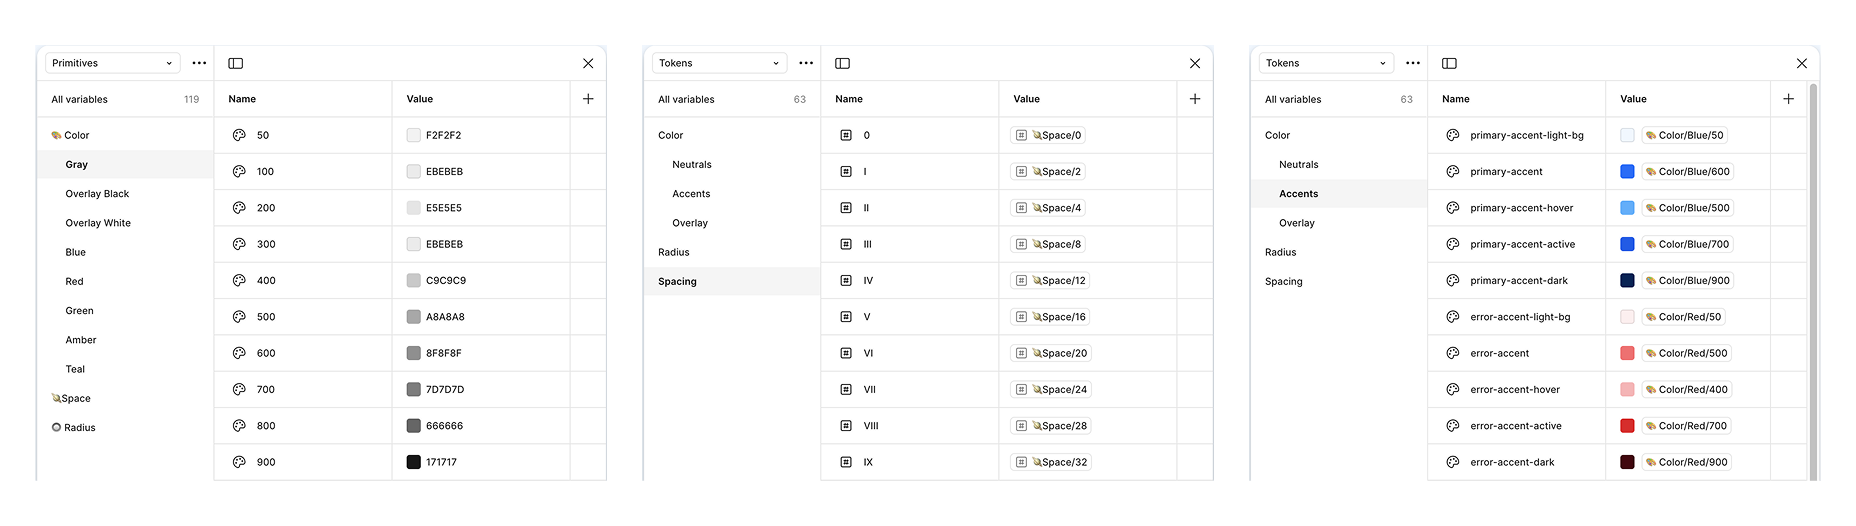Click the number icon of variable IX
The image size is (1856, 526).
[846, 462]
